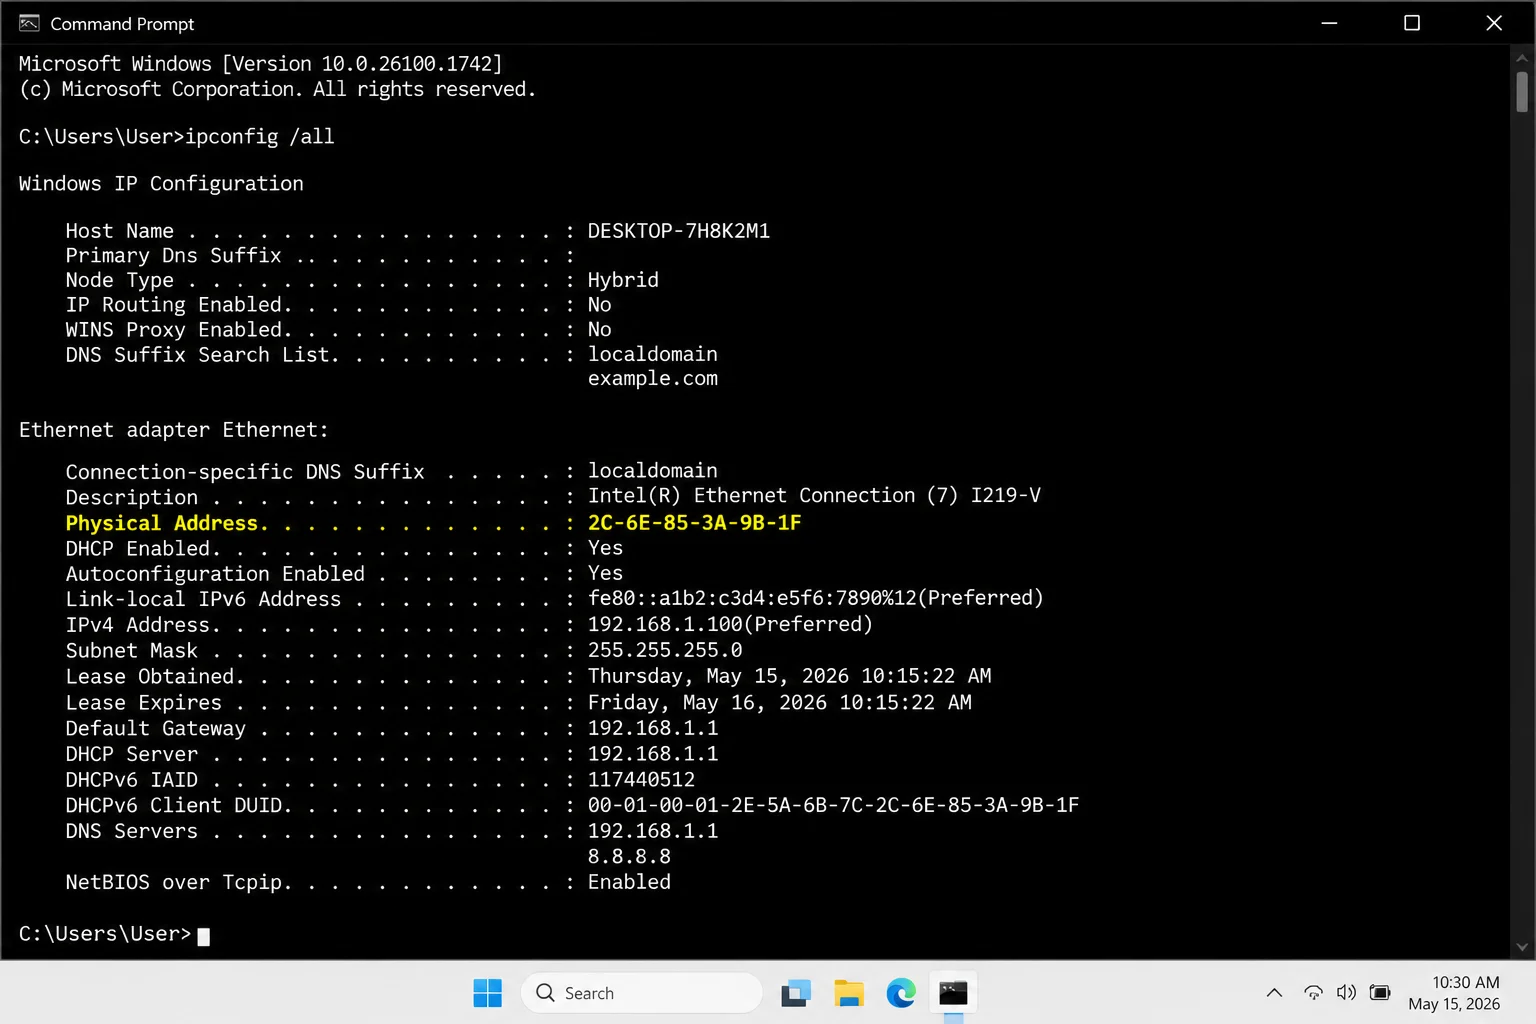Close the Command Prompt window
Image resolution: width=1536 pixels, height=1024 pixels.
[1494, 23]
